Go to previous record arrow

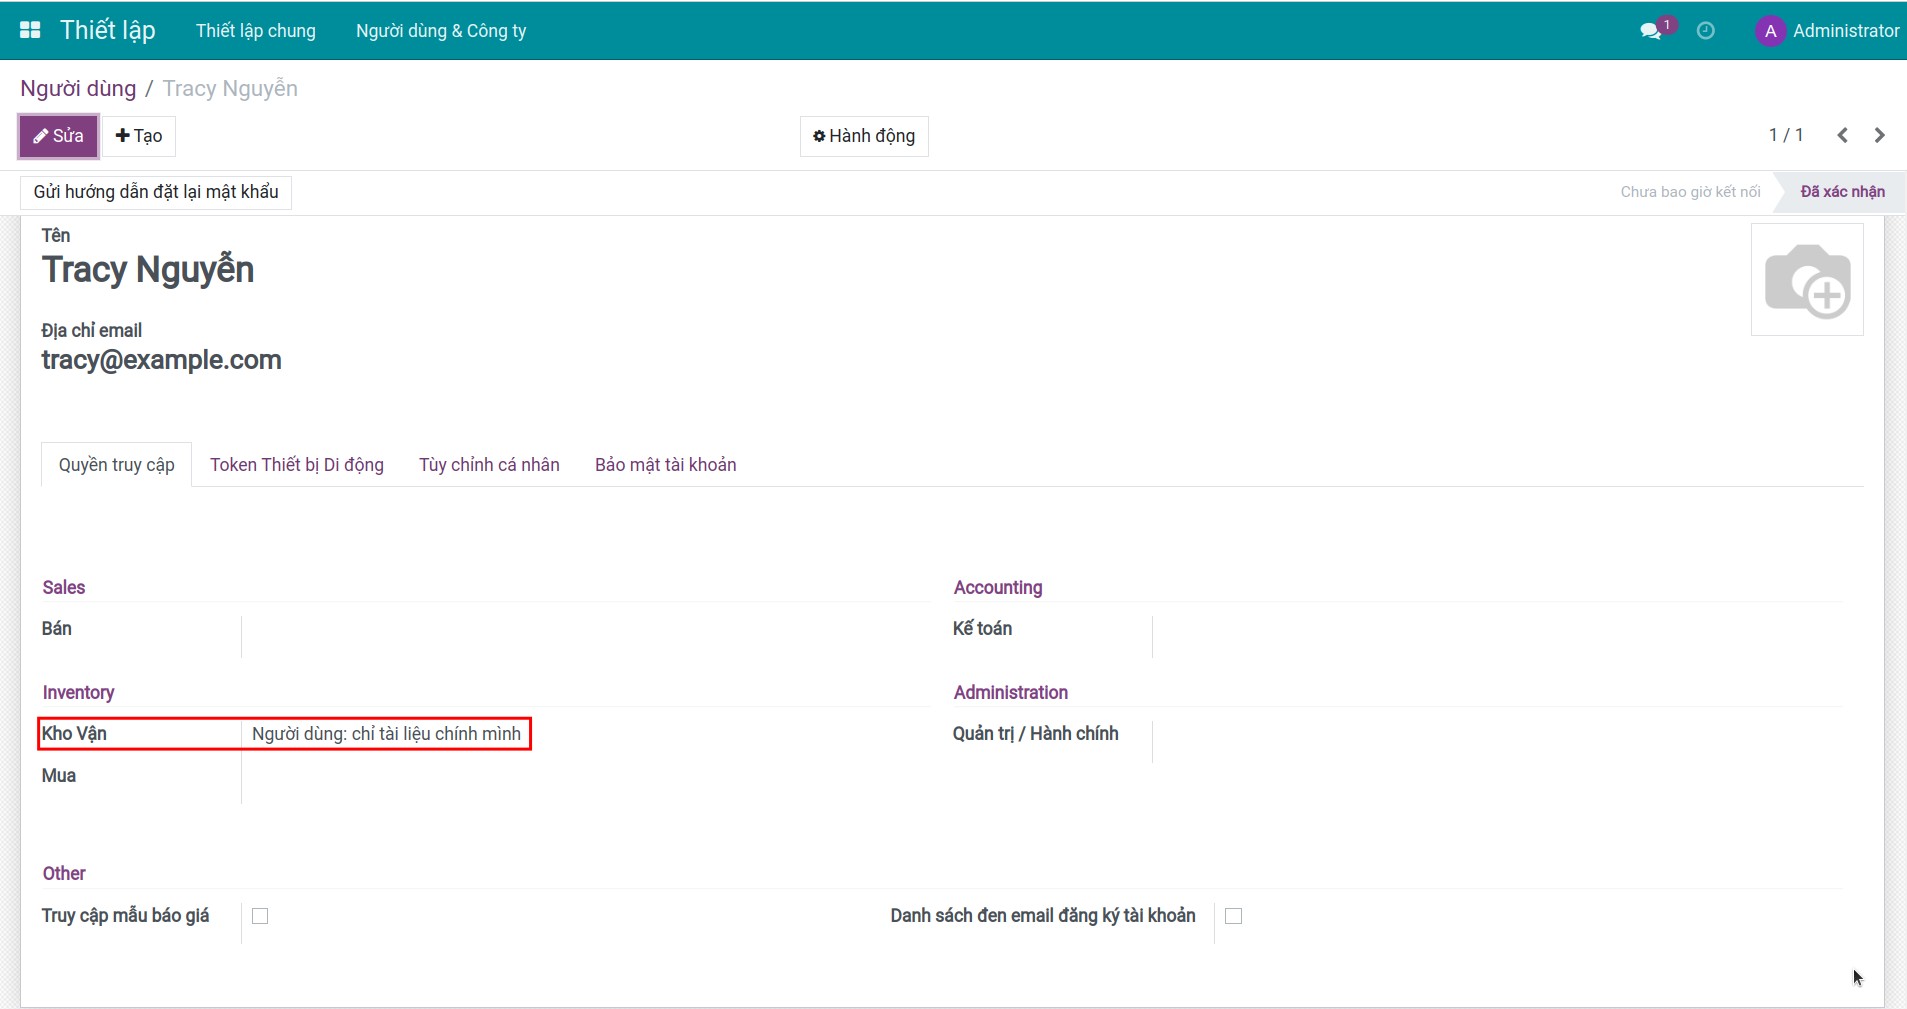click(x=1842, y=135)
